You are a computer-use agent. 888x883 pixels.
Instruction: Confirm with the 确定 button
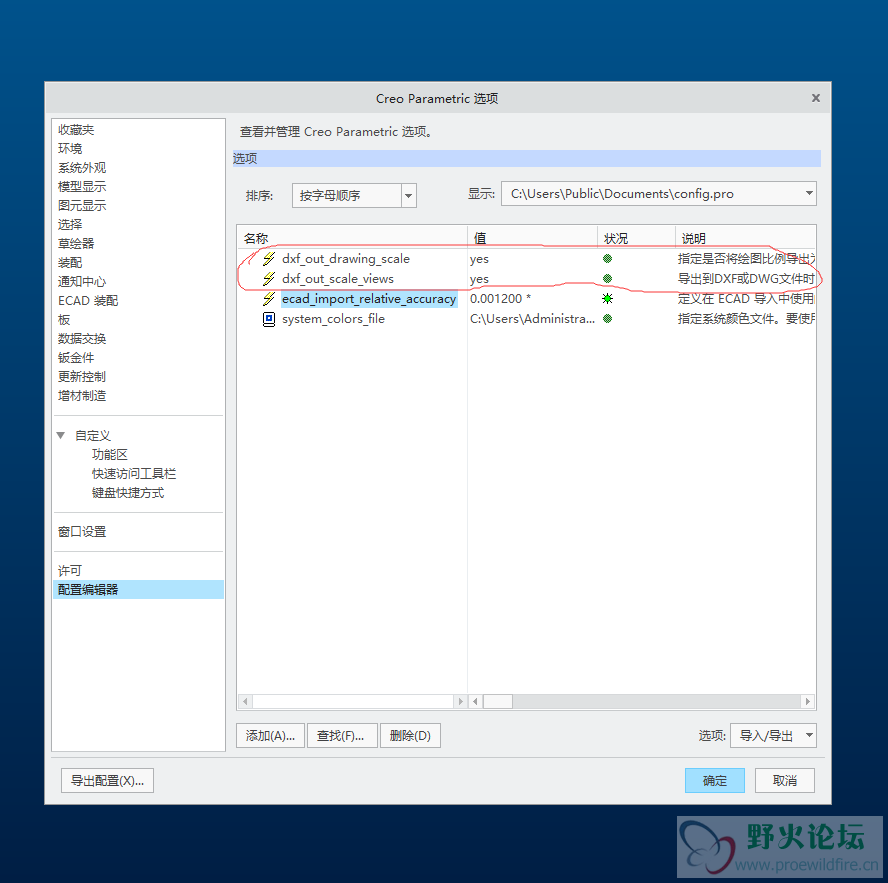(x=715, y=780)
